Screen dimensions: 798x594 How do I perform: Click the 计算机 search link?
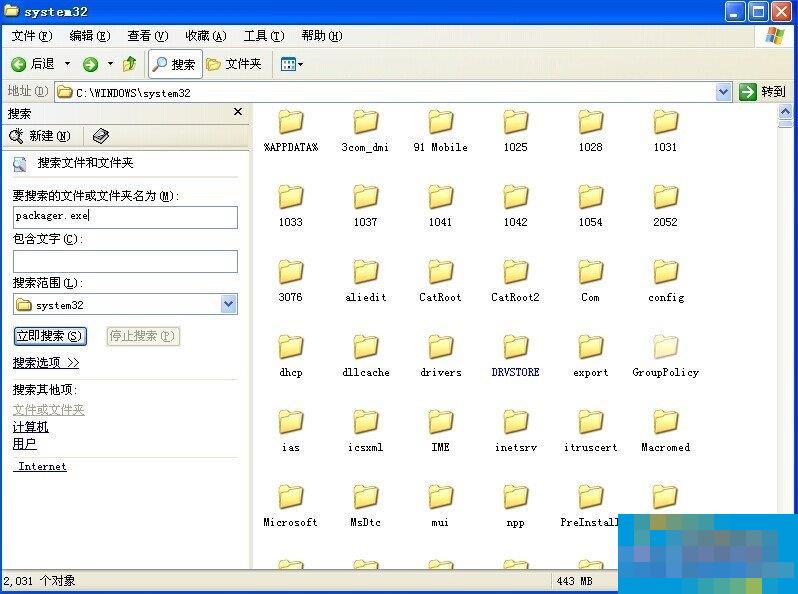pyautogui.click(x=31, y=427)
